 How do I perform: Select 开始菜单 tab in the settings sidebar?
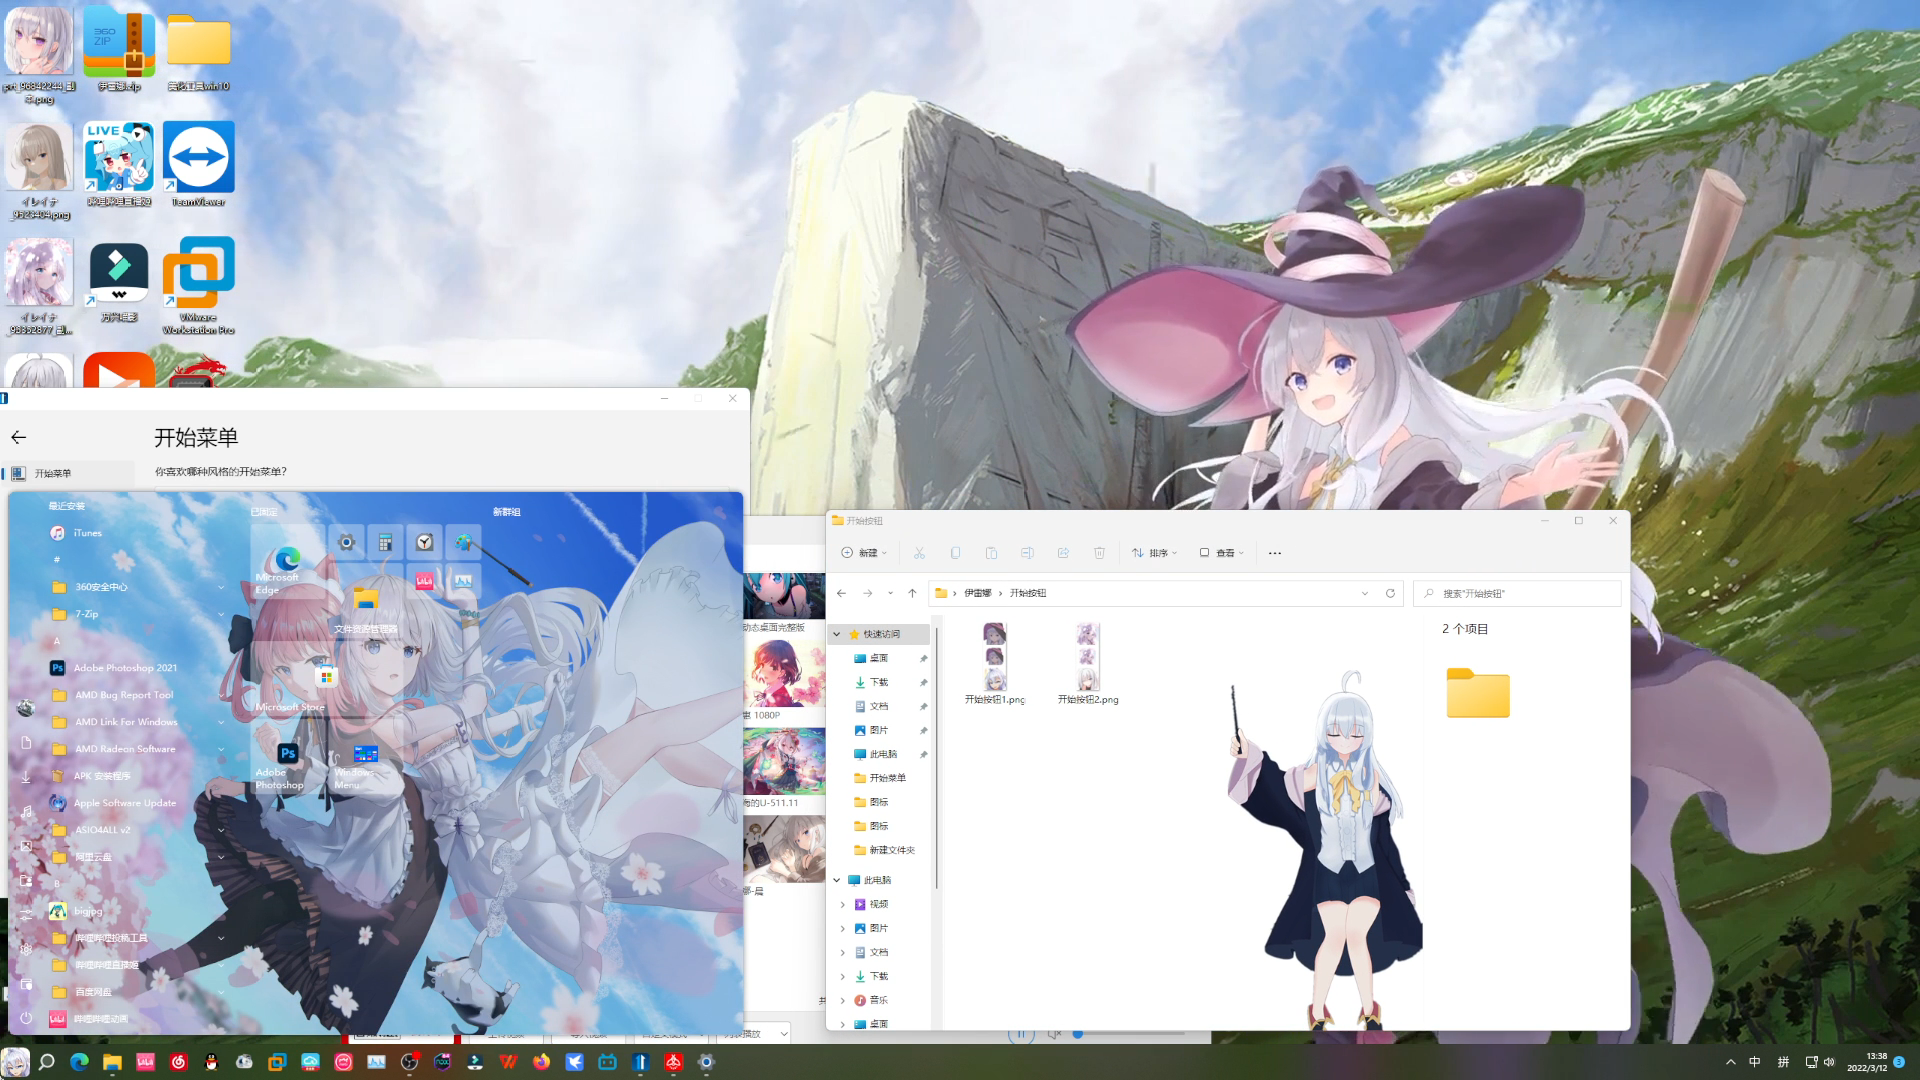tap(54, 473)
